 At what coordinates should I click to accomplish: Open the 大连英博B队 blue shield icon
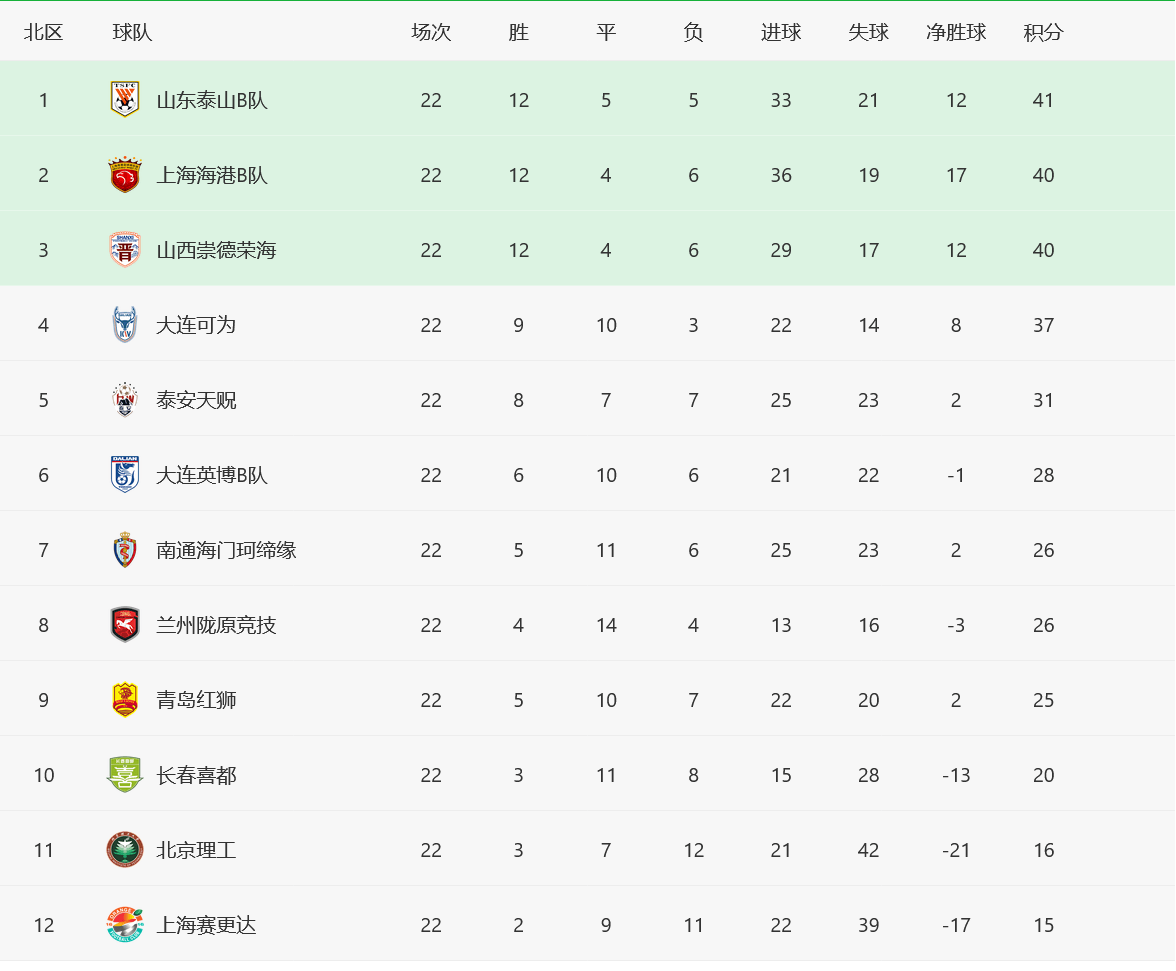coord(124,475)
